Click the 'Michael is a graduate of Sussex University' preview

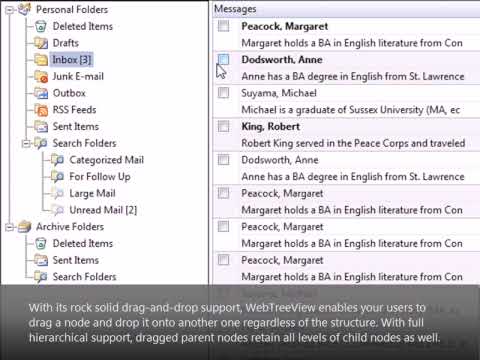tap(351, 110)
